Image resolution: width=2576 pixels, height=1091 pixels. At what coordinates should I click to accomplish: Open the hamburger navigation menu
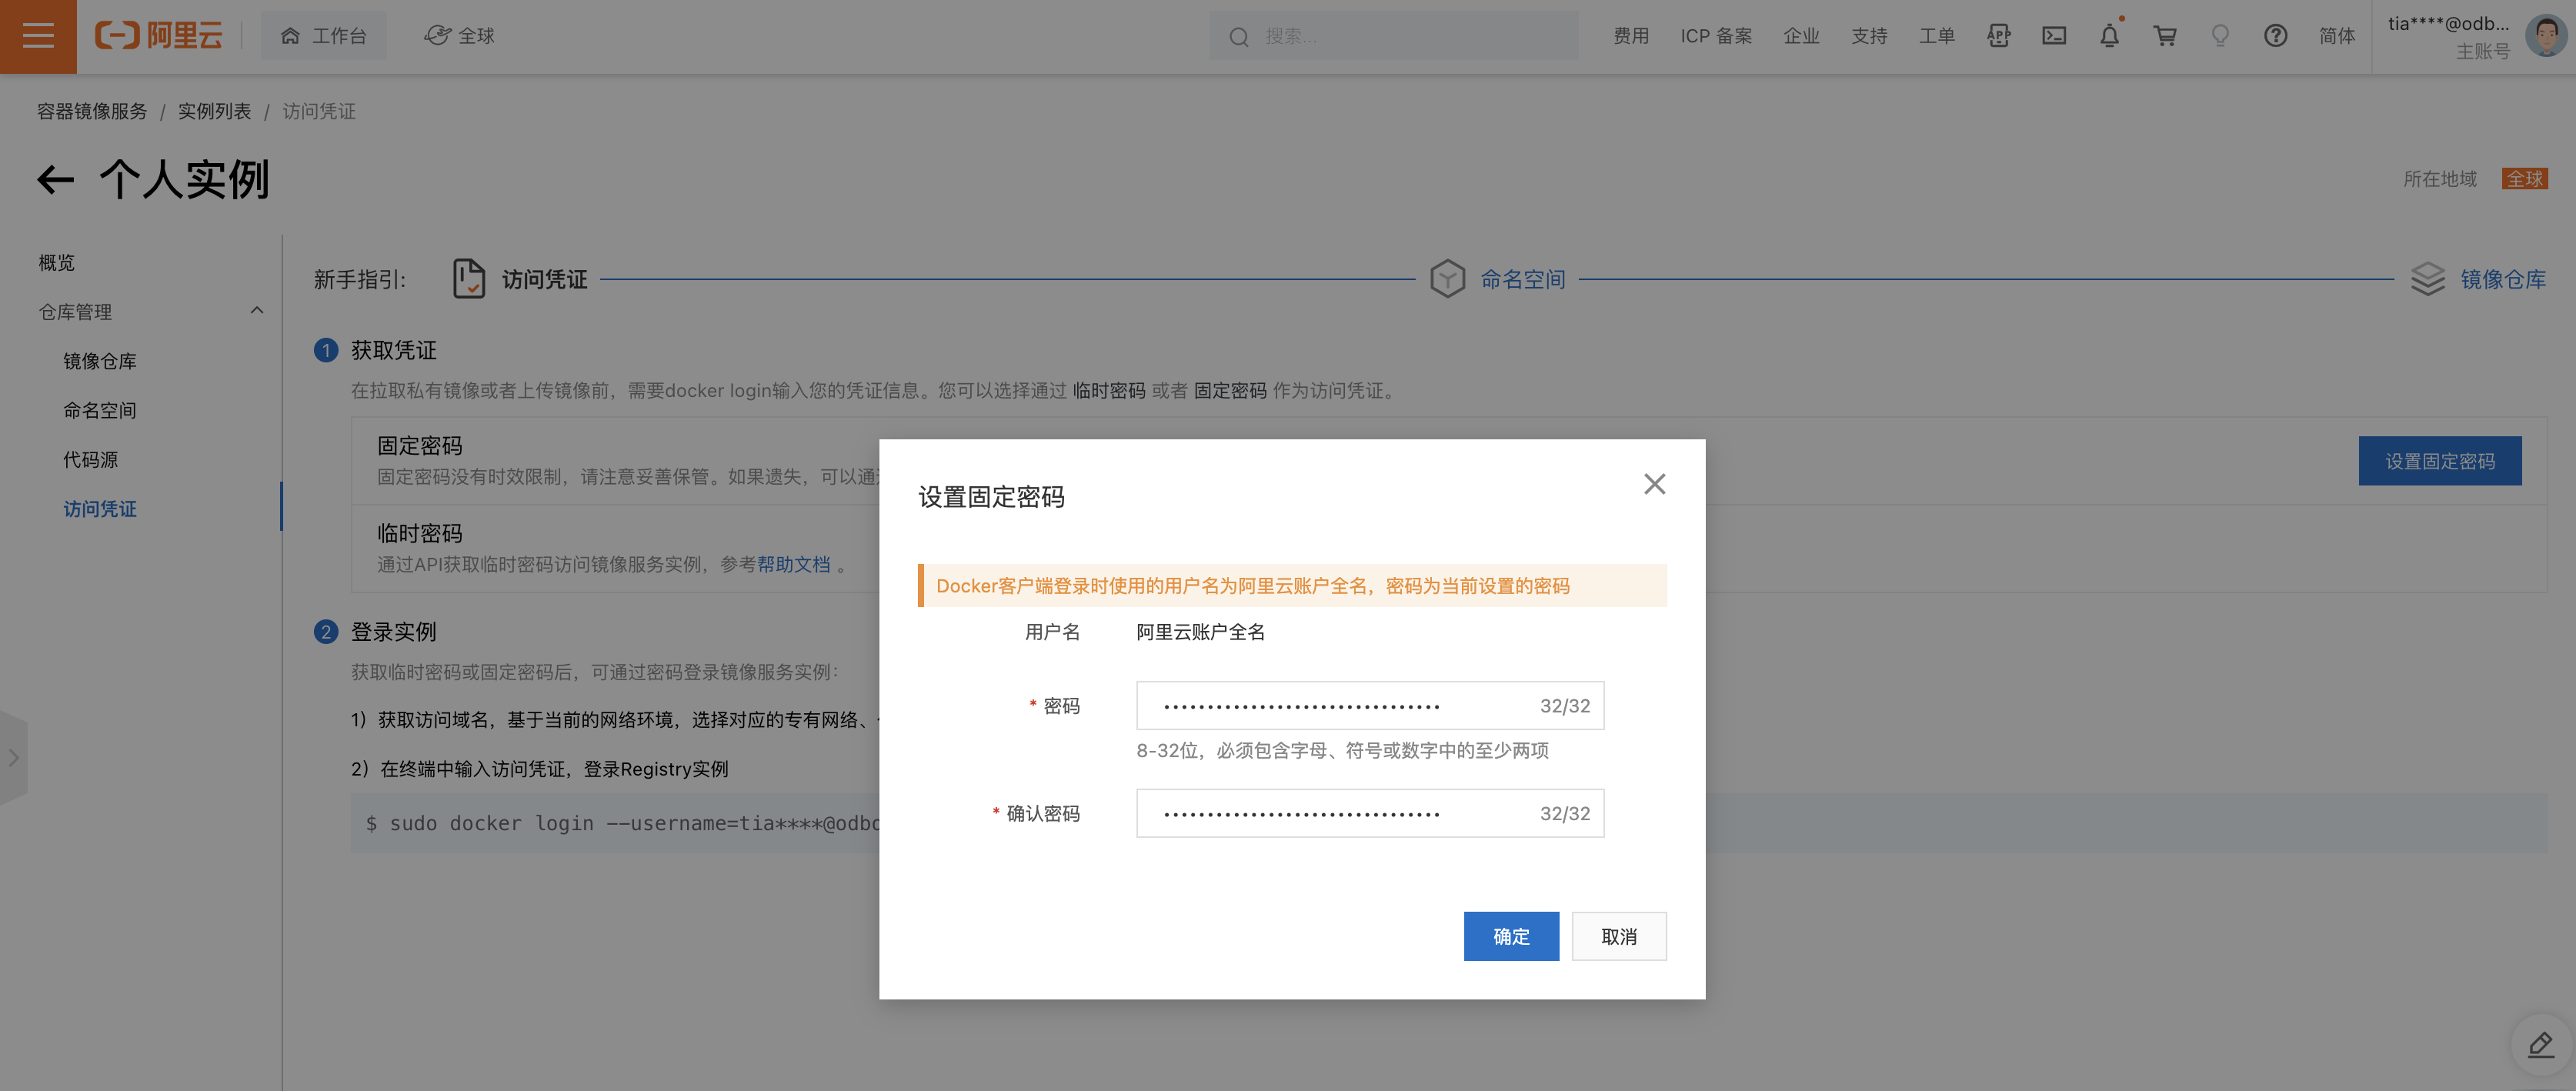coord(38,36)
